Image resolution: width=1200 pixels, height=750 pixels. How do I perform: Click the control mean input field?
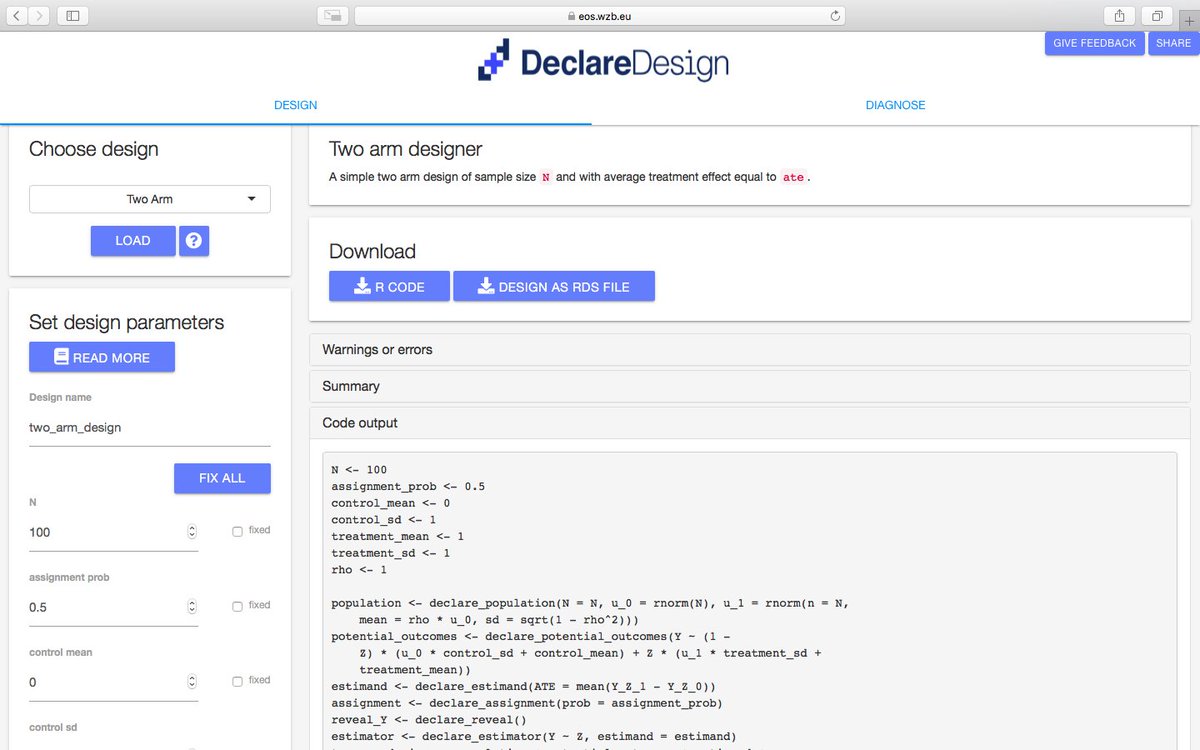tap(113, 682)
